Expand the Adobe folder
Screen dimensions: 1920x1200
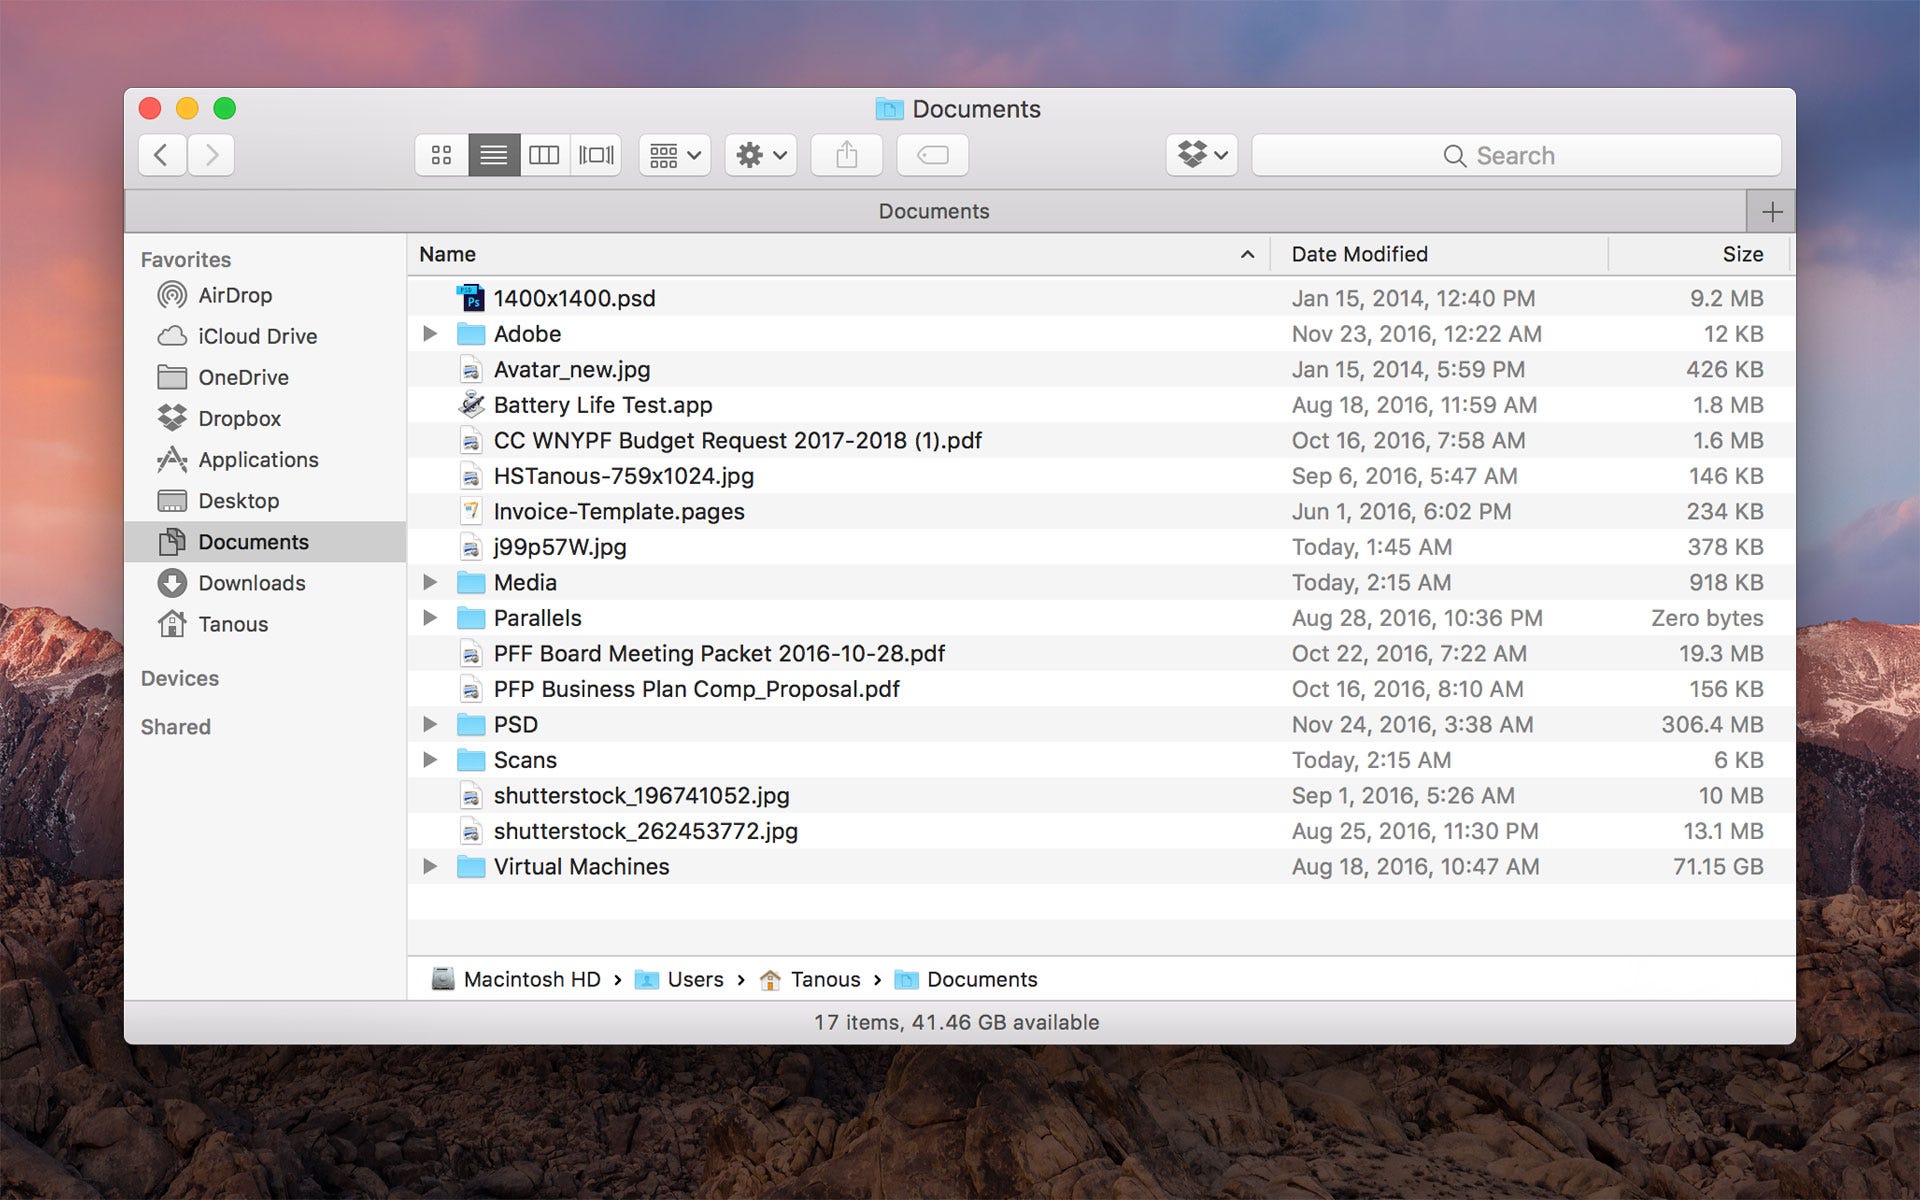(430, 333)
